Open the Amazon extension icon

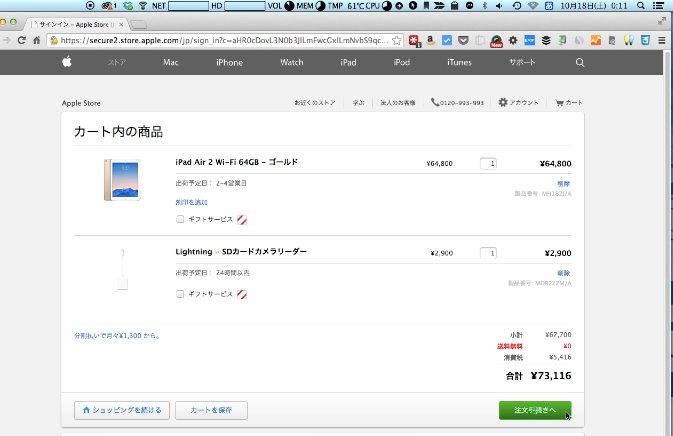tap(430, 40)
